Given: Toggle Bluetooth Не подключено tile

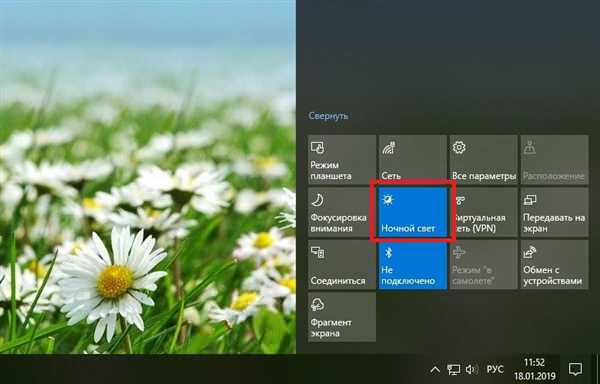Looking at the screenshot, I should (x=412, y=265).
